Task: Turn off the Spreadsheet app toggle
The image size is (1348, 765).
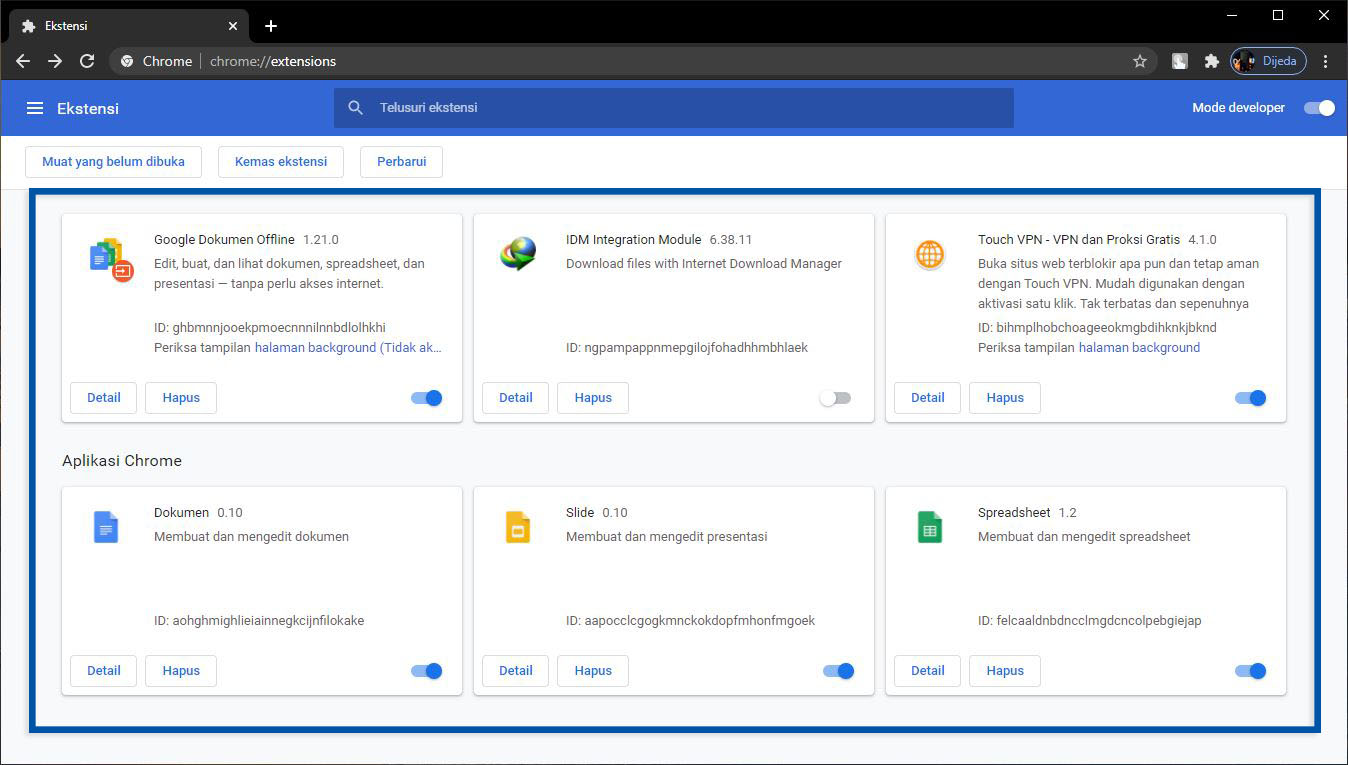Action: point(1250,671)
